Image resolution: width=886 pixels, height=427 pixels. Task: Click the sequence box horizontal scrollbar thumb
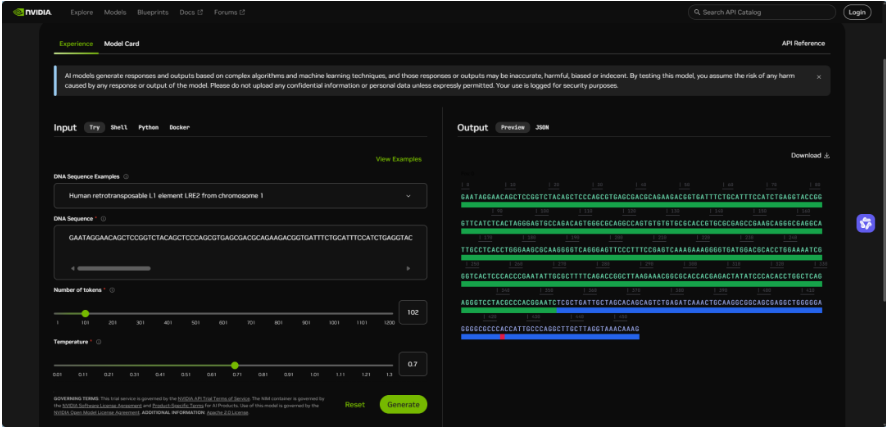point(114,268)
